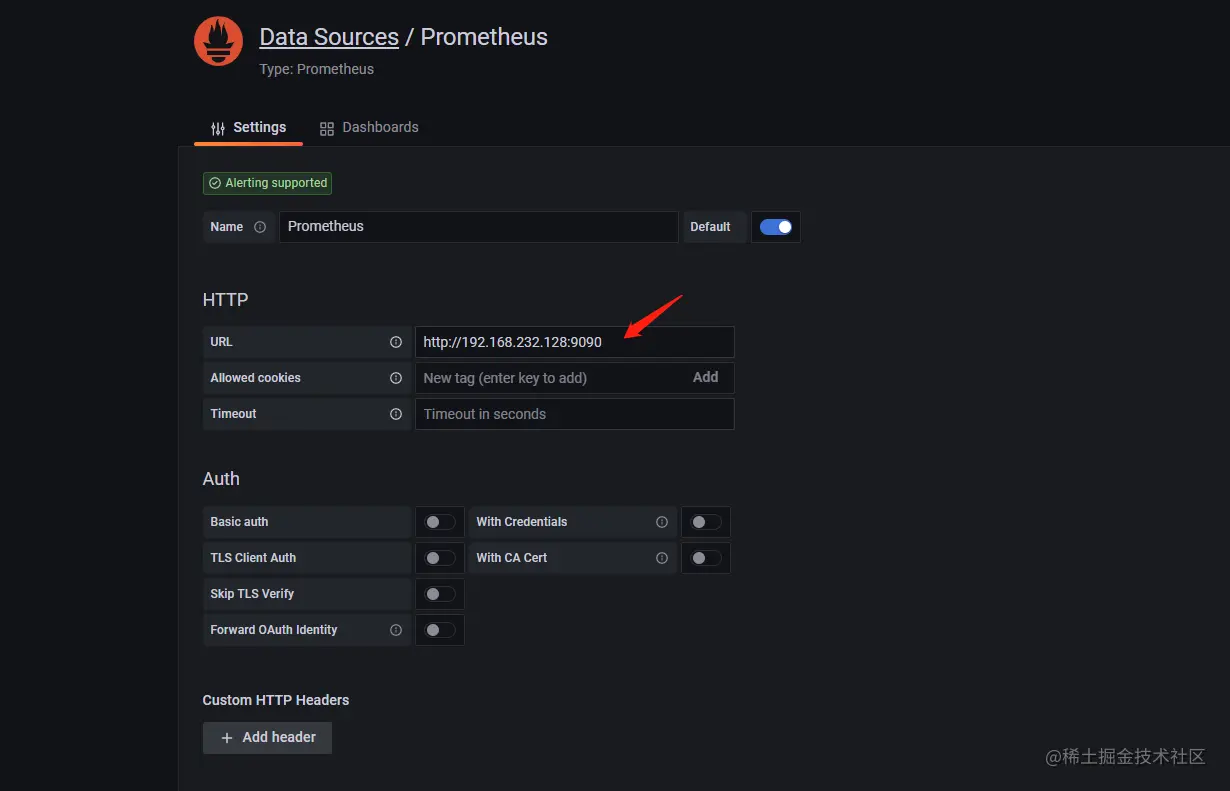Click Add in the Allowed cookies field

[x=705, y=378]
